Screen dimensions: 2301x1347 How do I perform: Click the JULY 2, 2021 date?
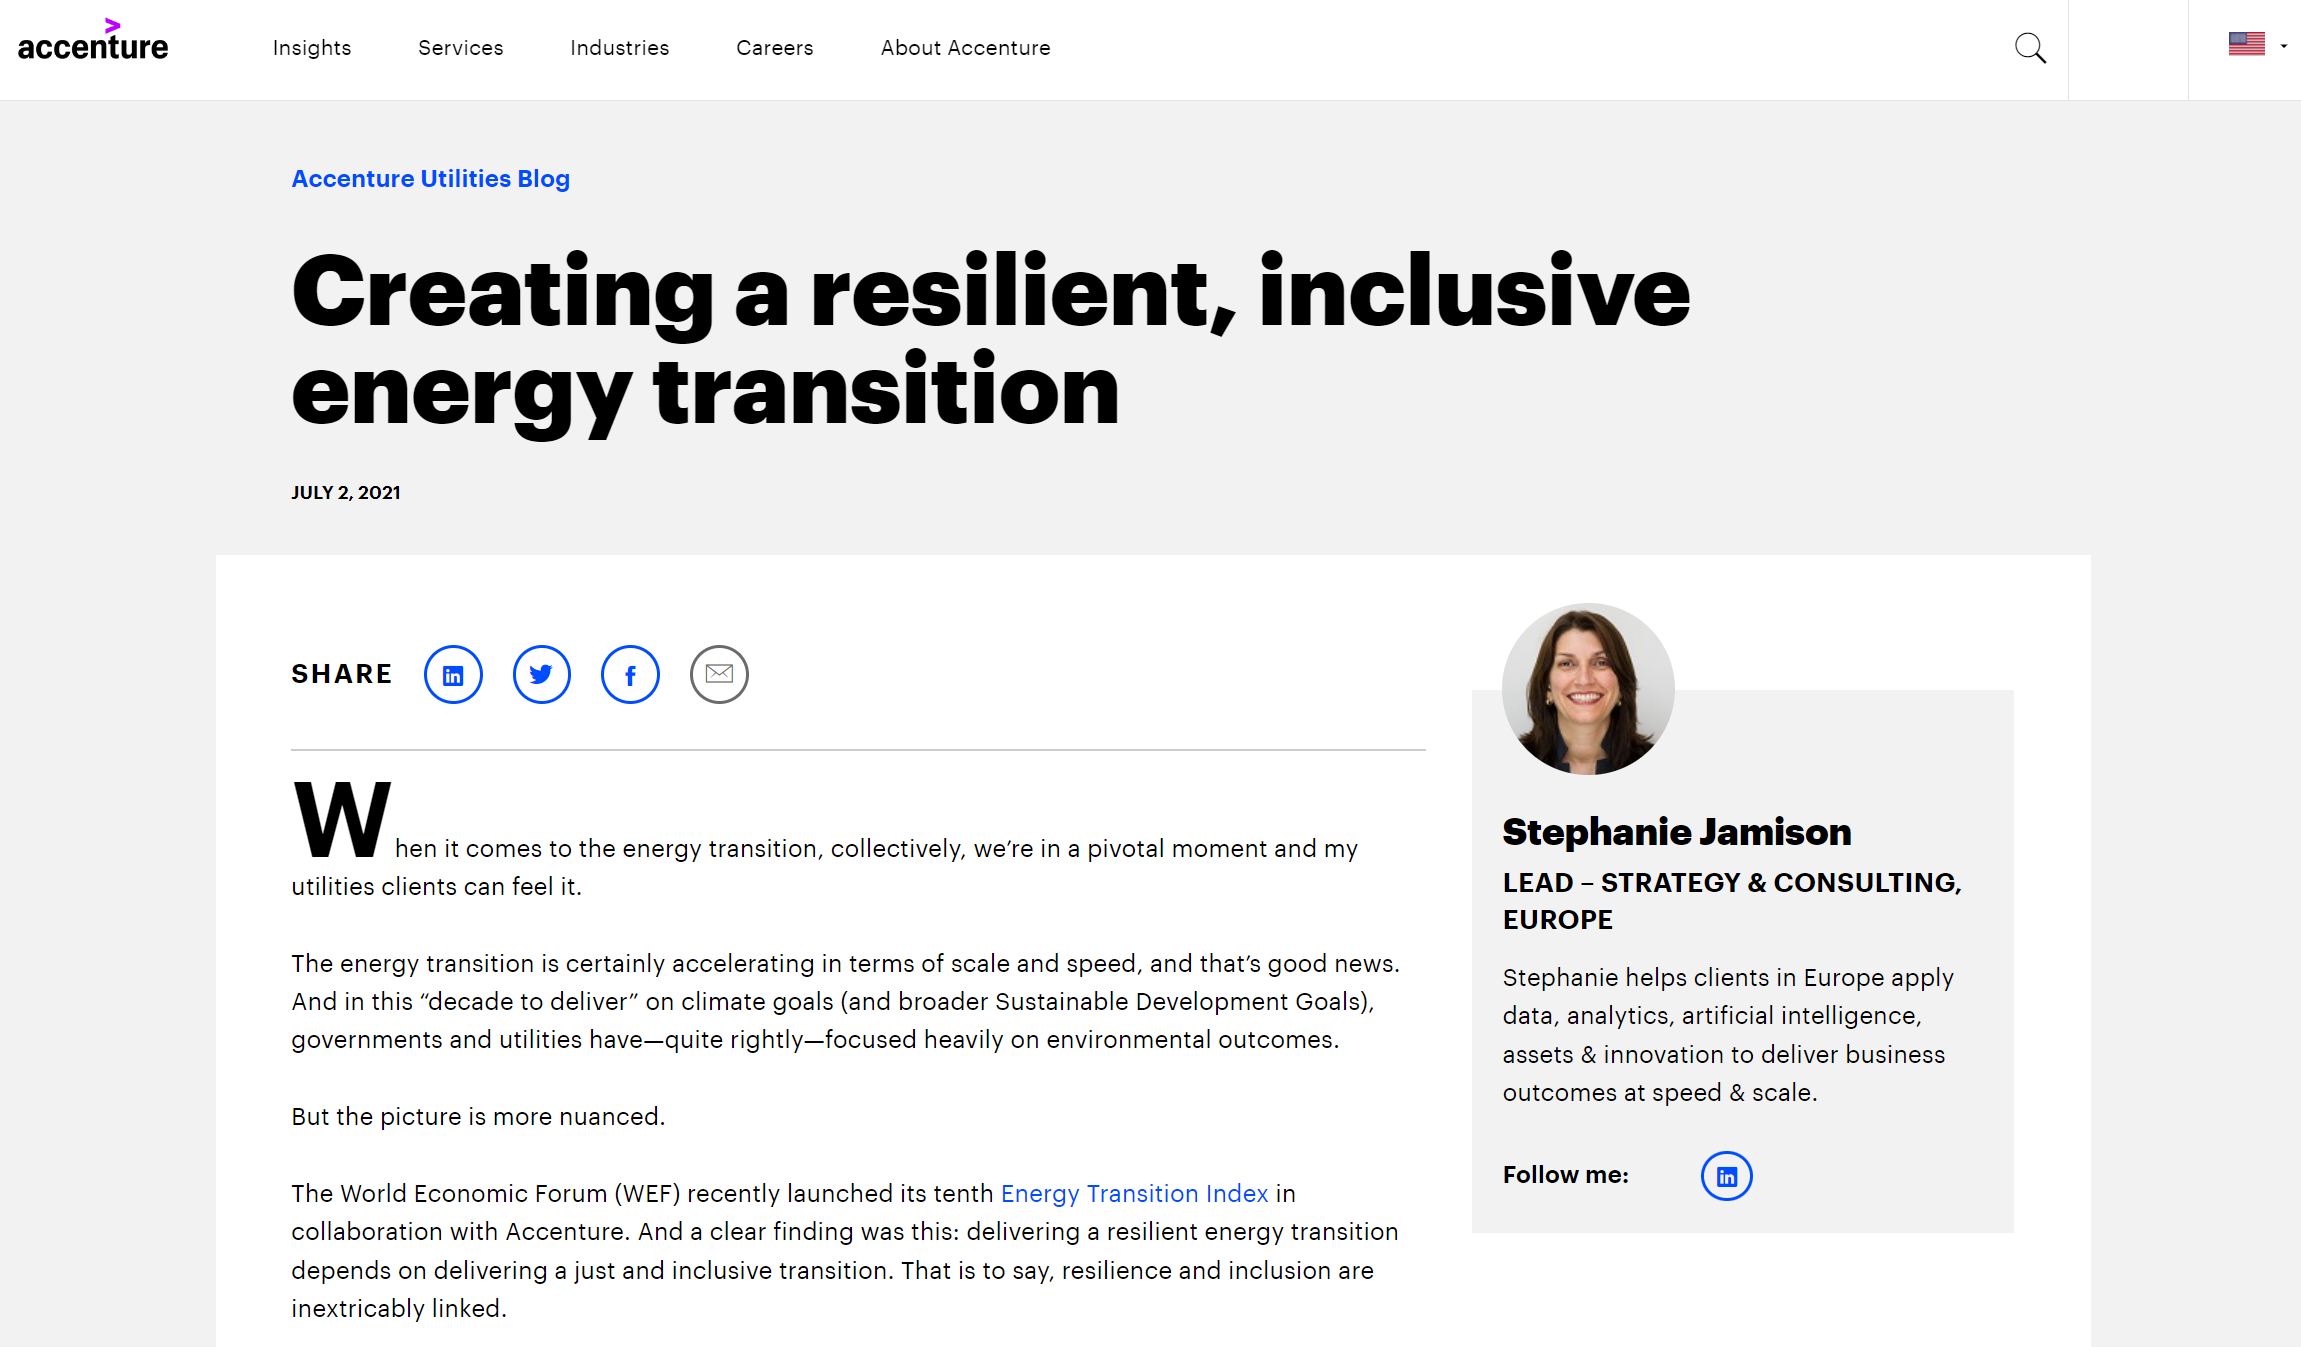click(345, 492)
